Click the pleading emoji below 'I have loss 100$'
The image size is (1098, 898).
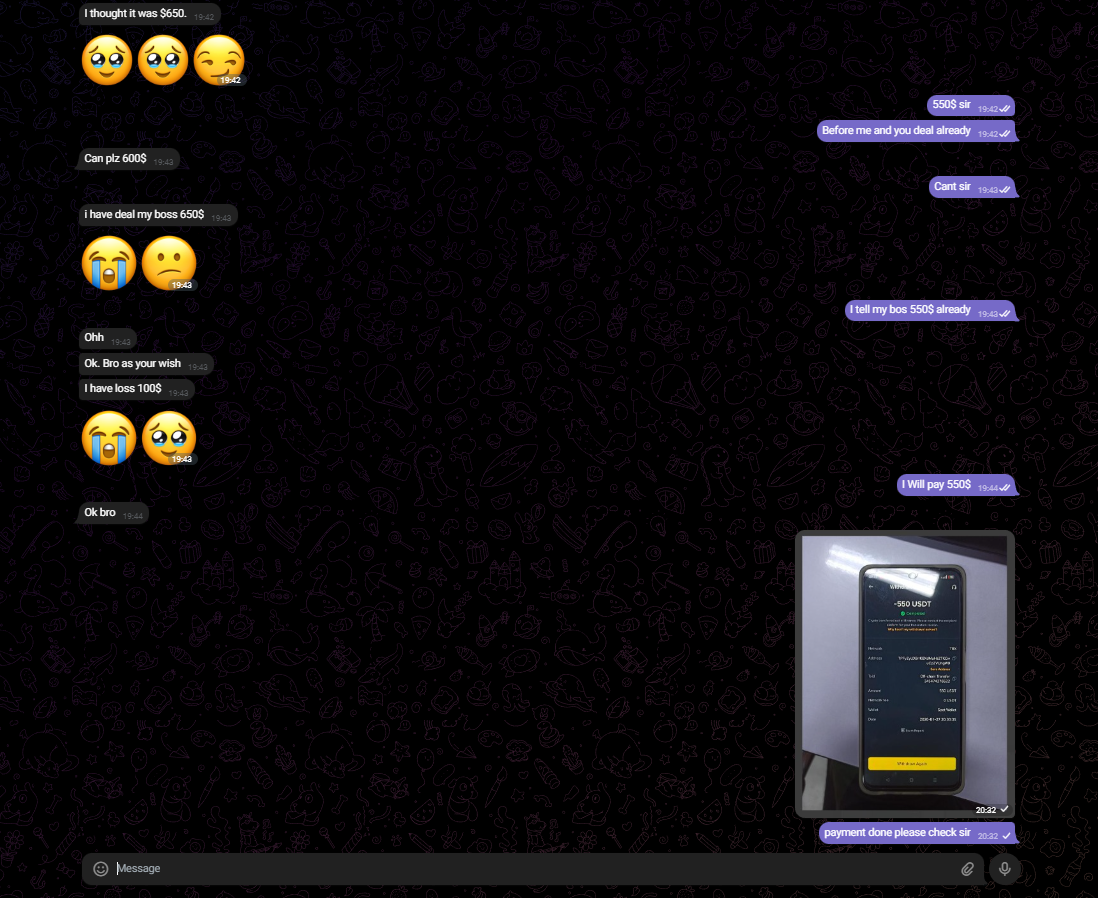tap(168, 438)
